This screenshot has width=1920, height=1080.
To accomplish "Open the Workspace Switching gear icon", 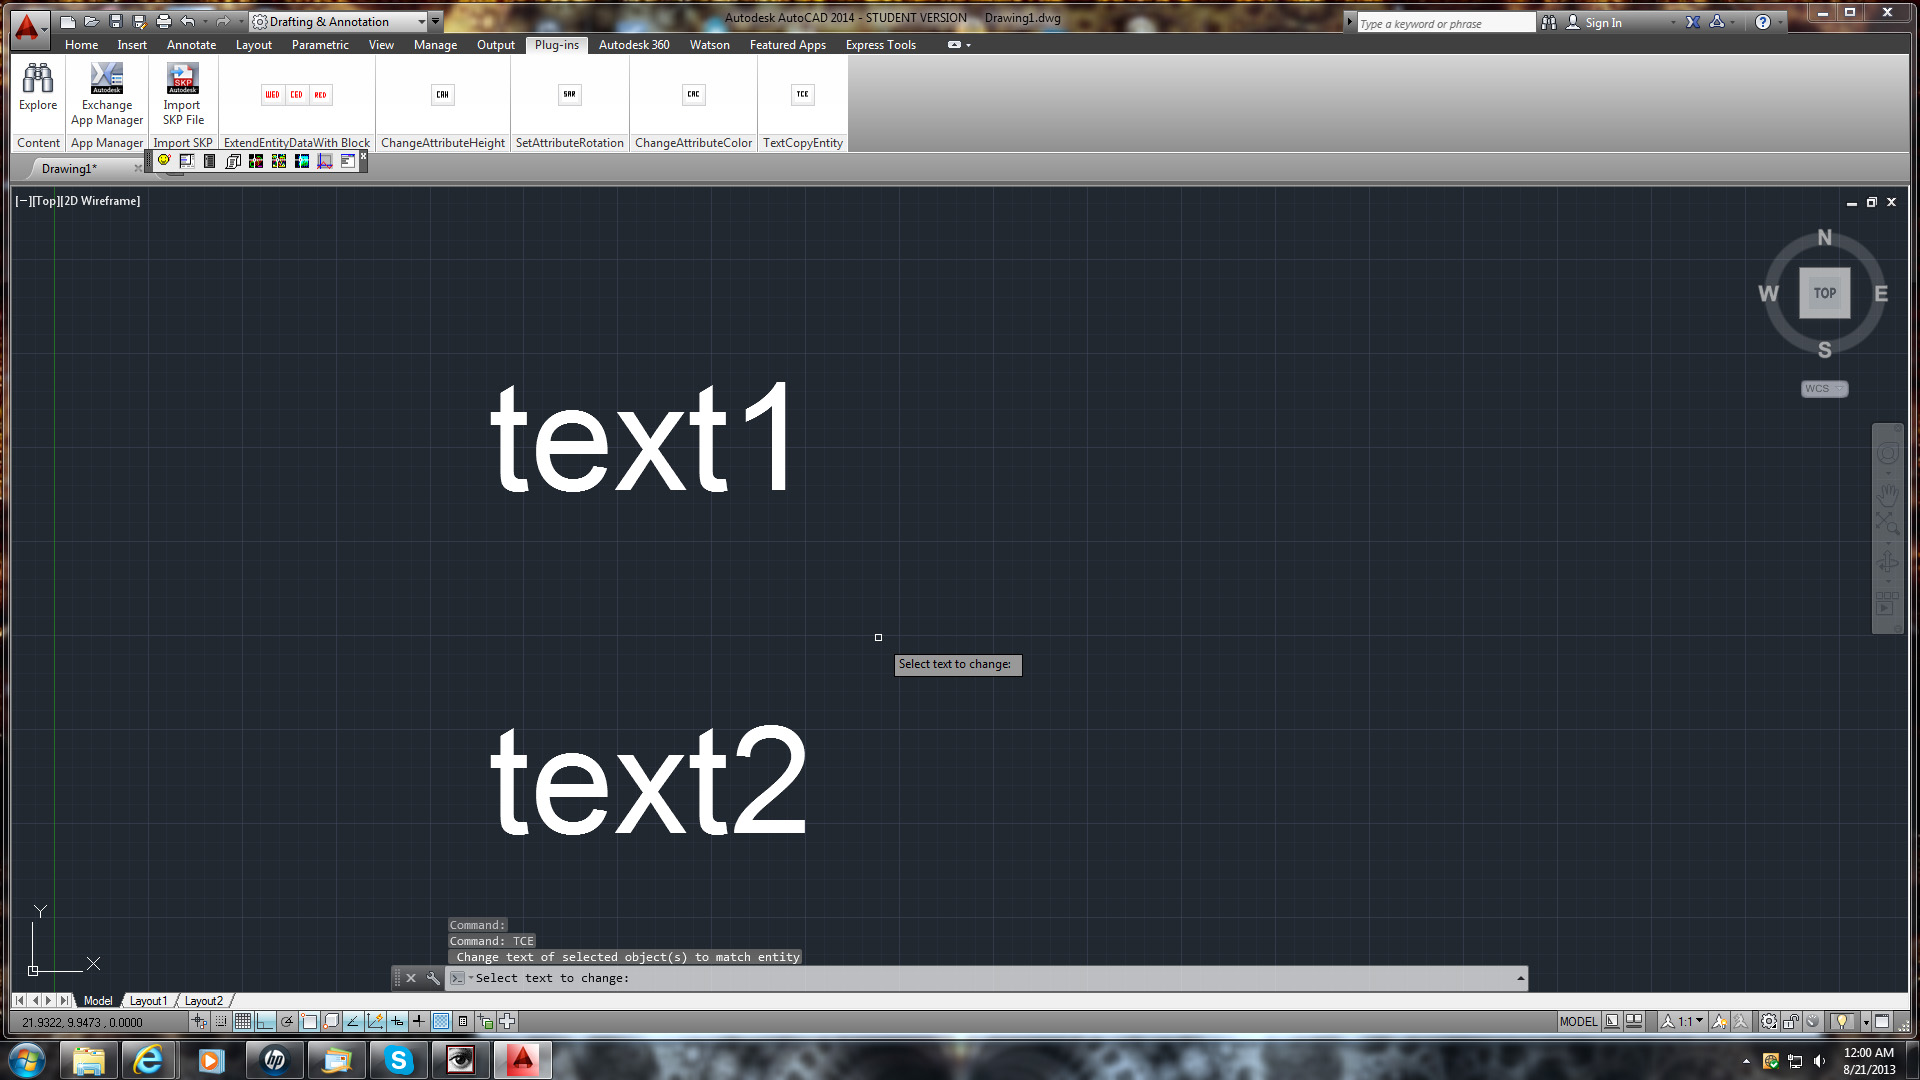I will tap(1768, 1021).
